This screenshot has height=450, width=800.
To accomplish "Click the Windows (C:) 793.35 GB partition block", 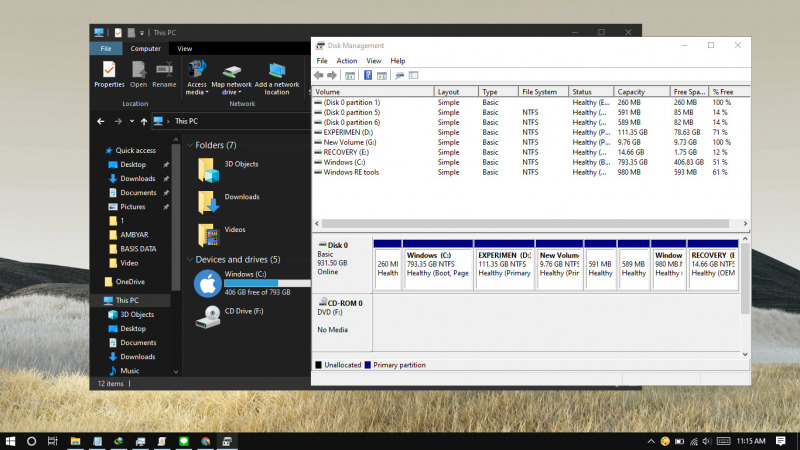I will point(438,265).
